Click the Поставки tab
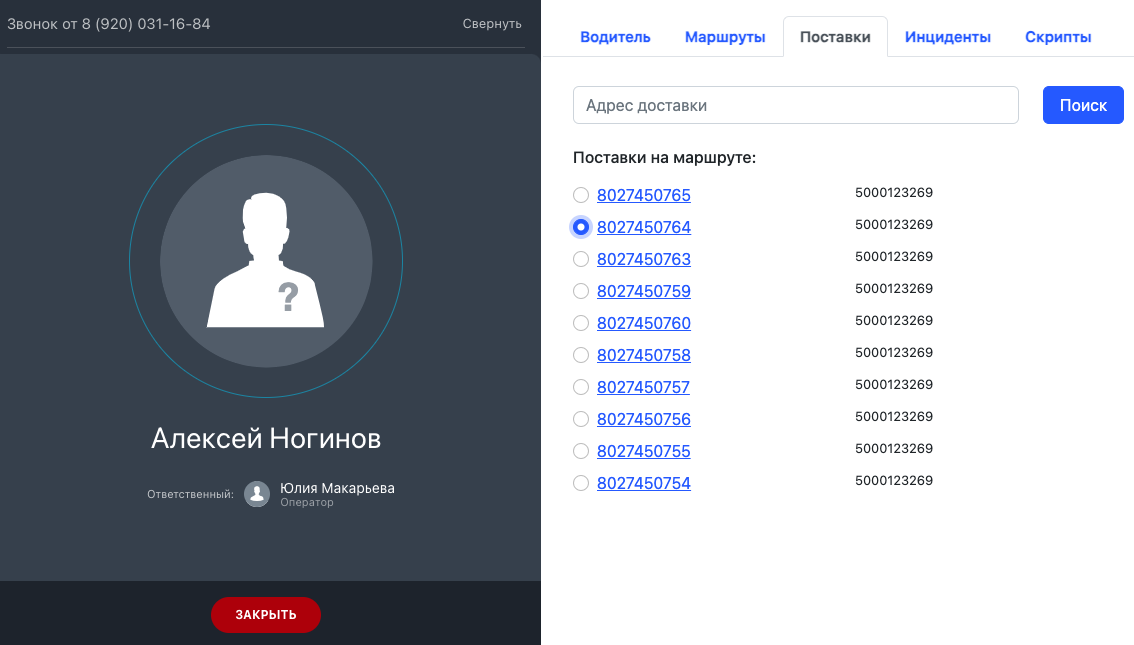1134x645 pixels. click(835, 37)
